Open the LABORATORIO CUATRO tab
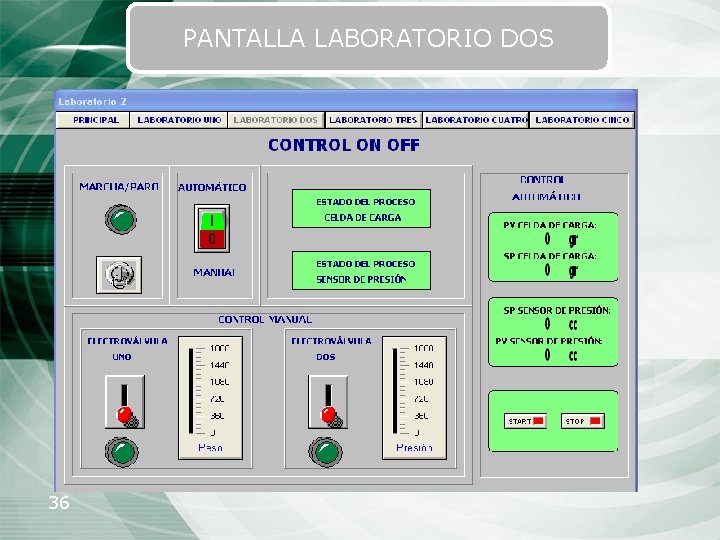The height and width of the screenshot is (540, 720). pyautogui.click(x=476, y=120)
